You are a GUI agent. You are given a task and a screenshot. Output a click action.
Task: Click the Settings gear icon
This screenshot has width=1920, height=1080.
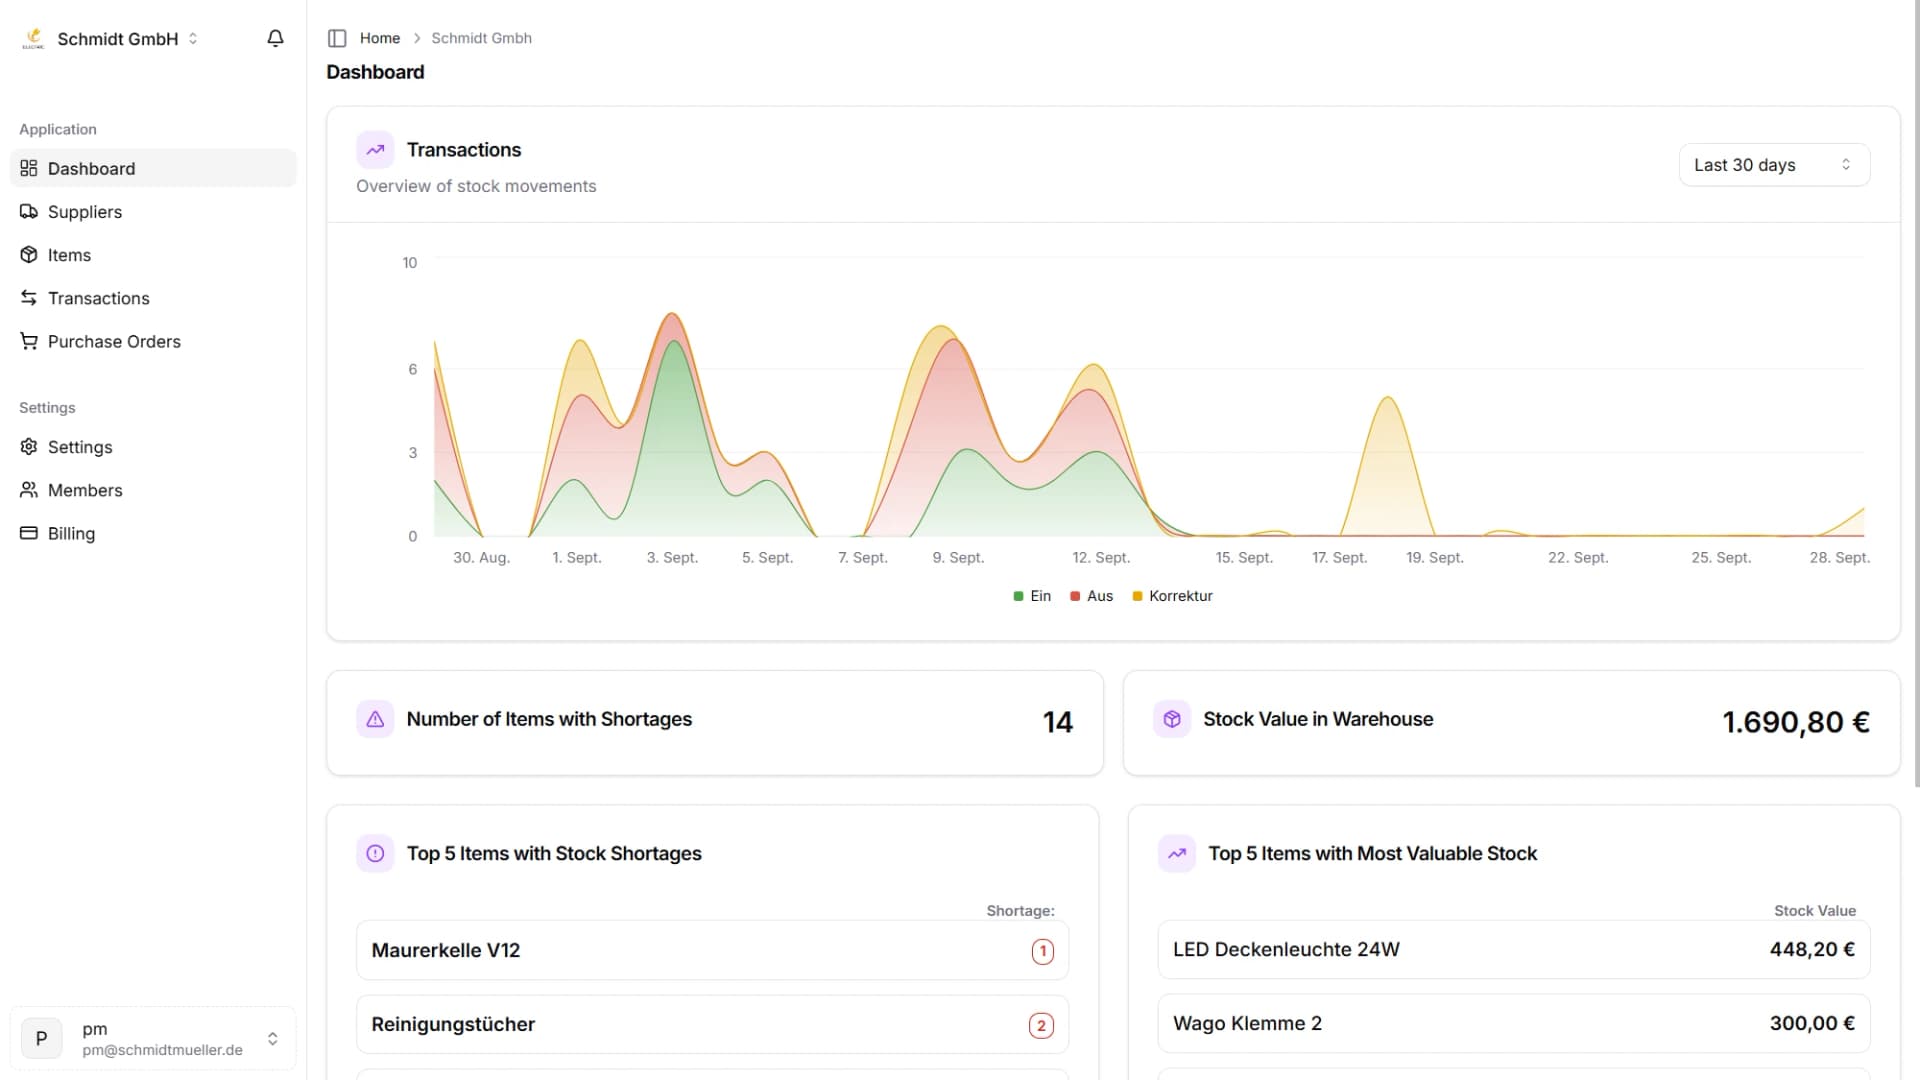(29, 447)
